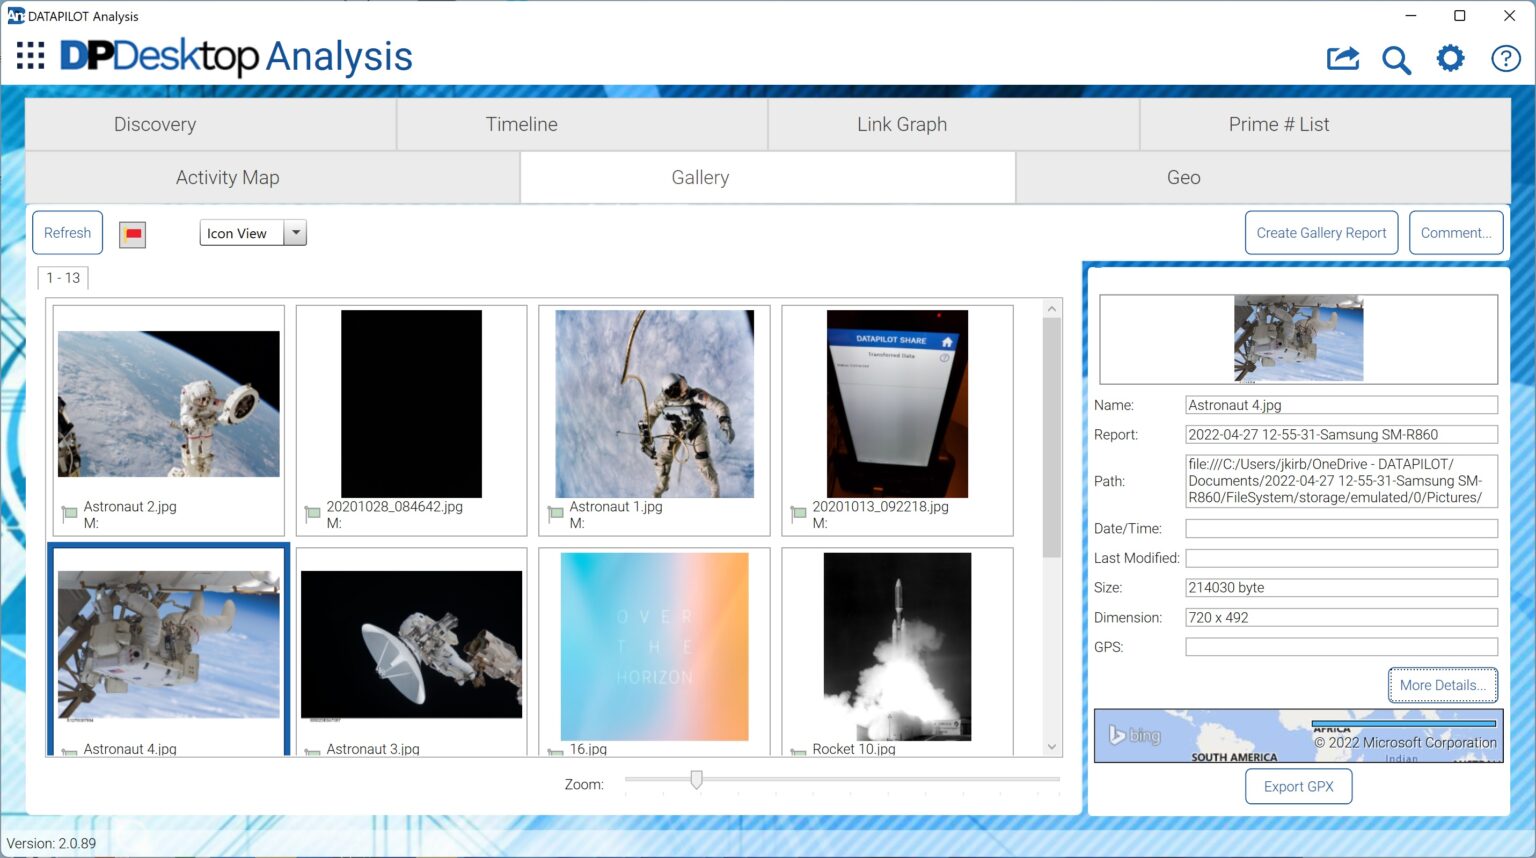
Task: Open the Icon View dropdown
Action: 295,232
